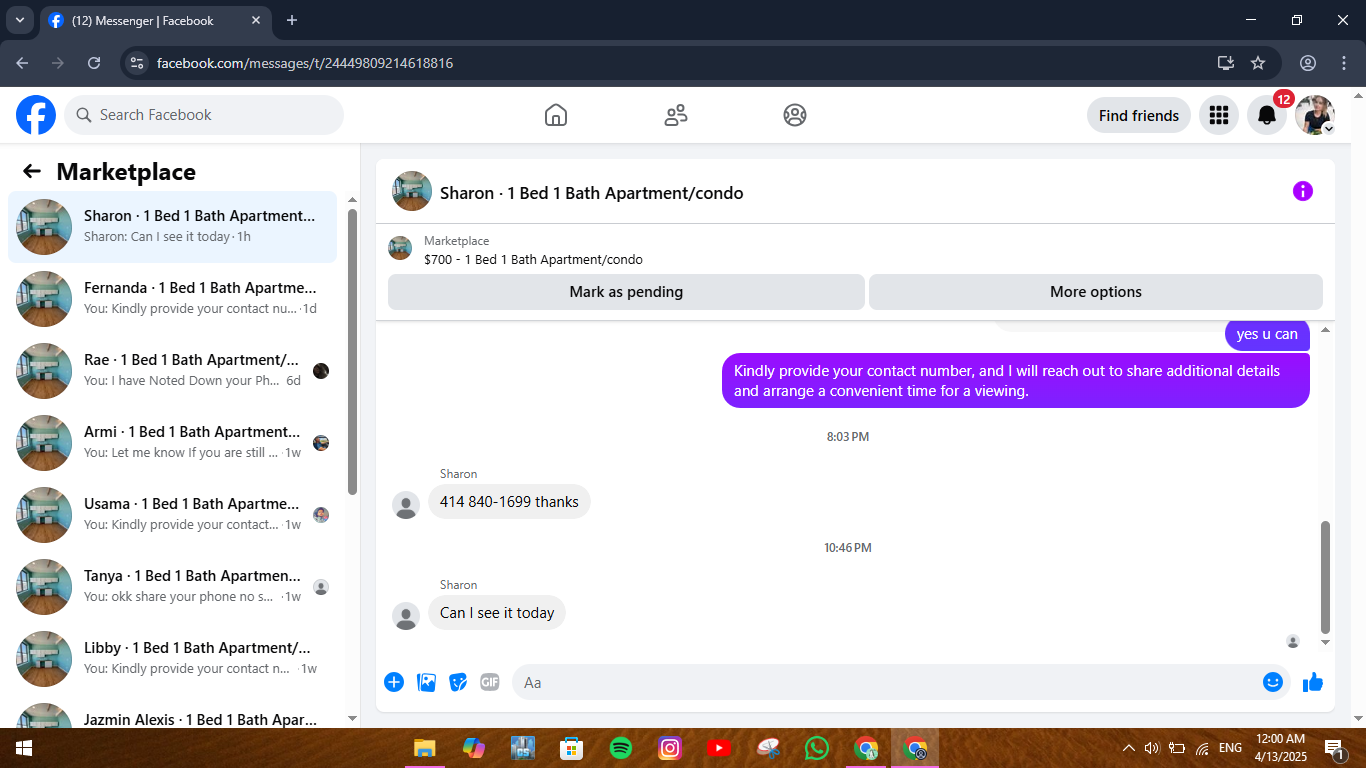Viewport: 1366px width, 768px height.
Task: Attach a photo using the image icon
Action: pos(426,682)
